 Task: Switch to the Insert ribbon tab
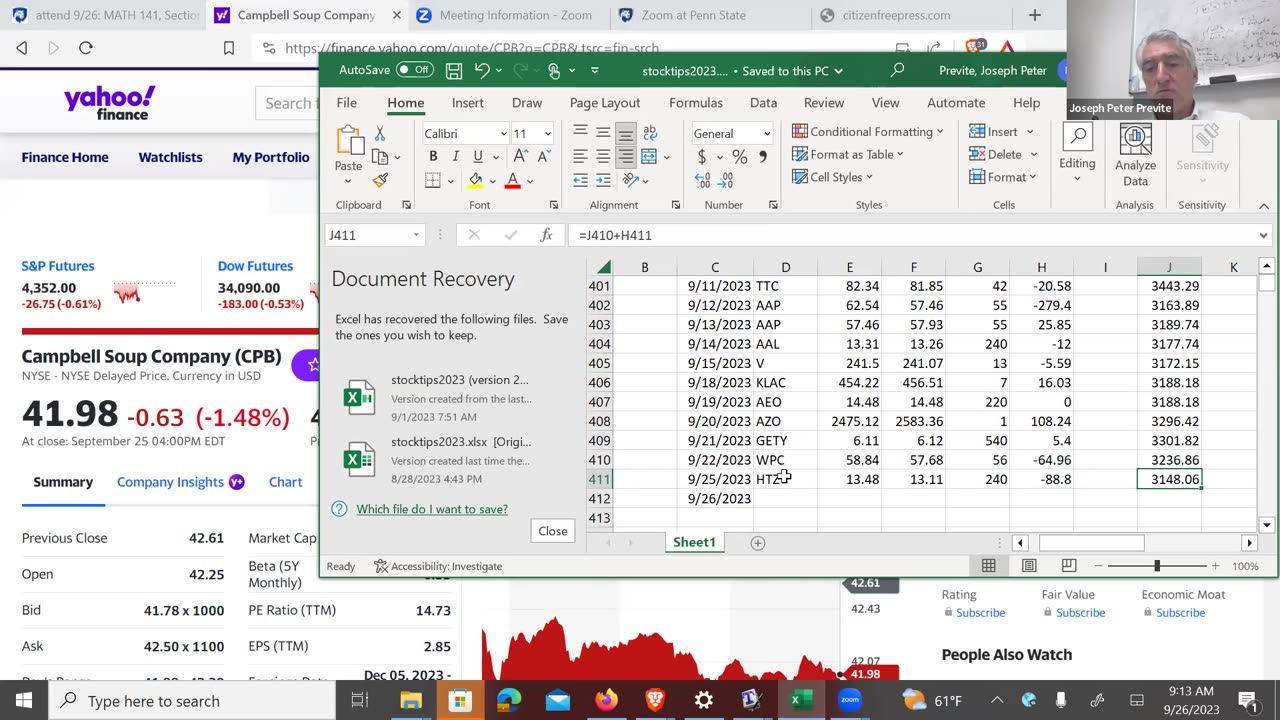(x=467, y=103)
